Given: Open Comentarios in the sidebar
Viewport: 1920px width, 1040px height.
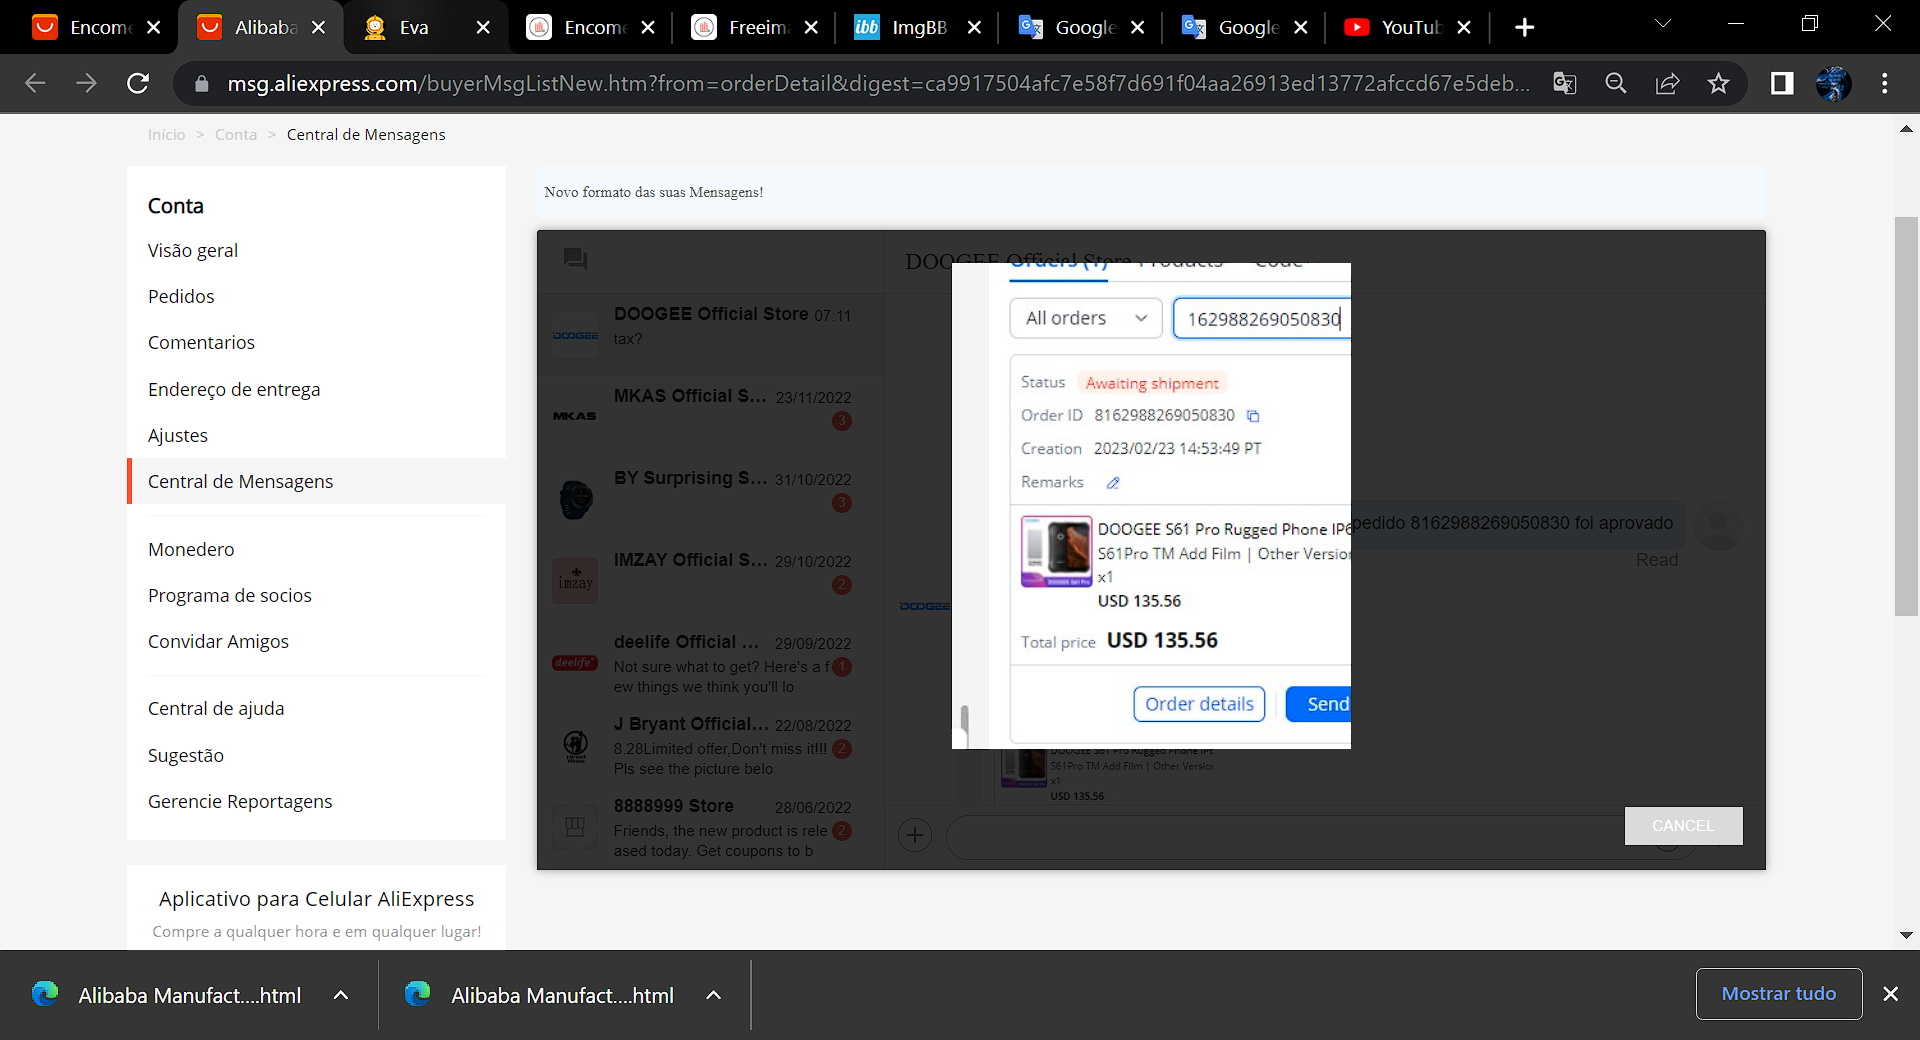Looking at the screenshot, I should point(201,342).
